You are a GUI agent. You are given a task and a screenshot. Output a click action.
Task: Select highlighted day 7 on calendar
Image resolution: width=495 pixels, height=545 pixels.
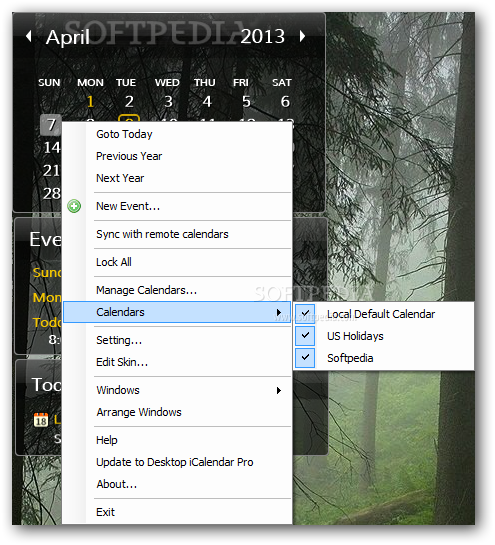point(51,124)
